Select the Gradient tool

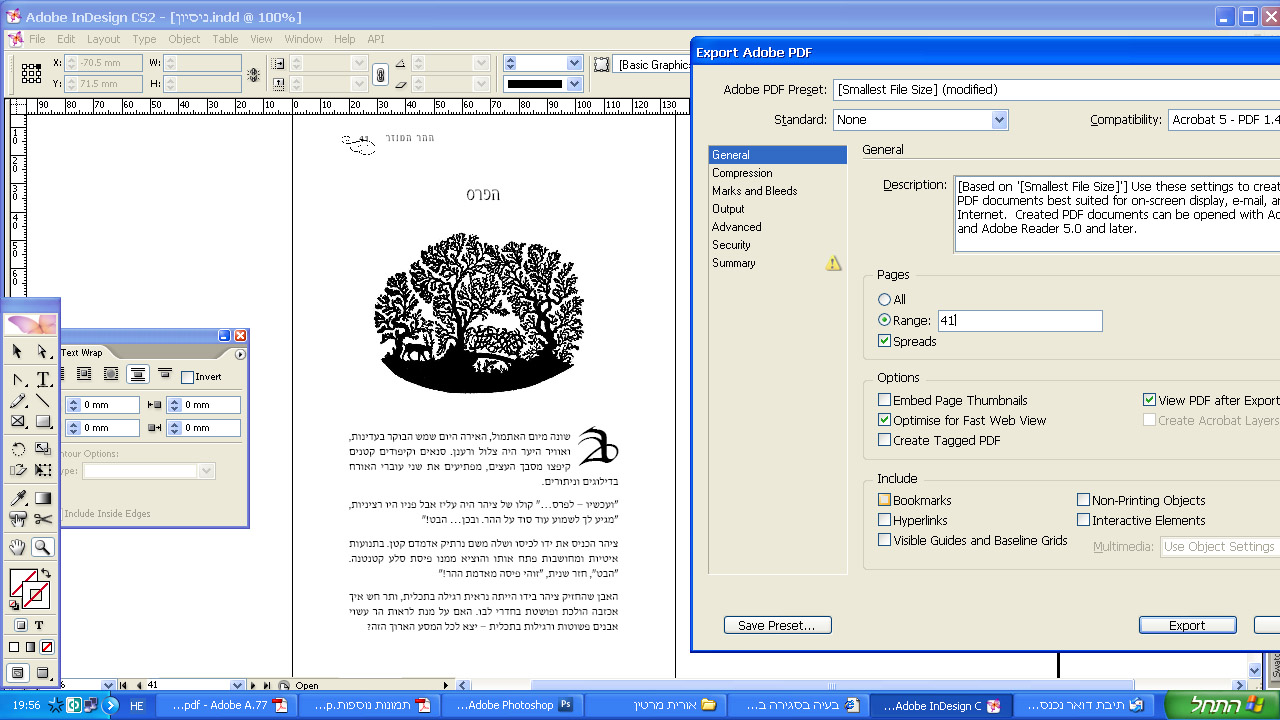43,498
